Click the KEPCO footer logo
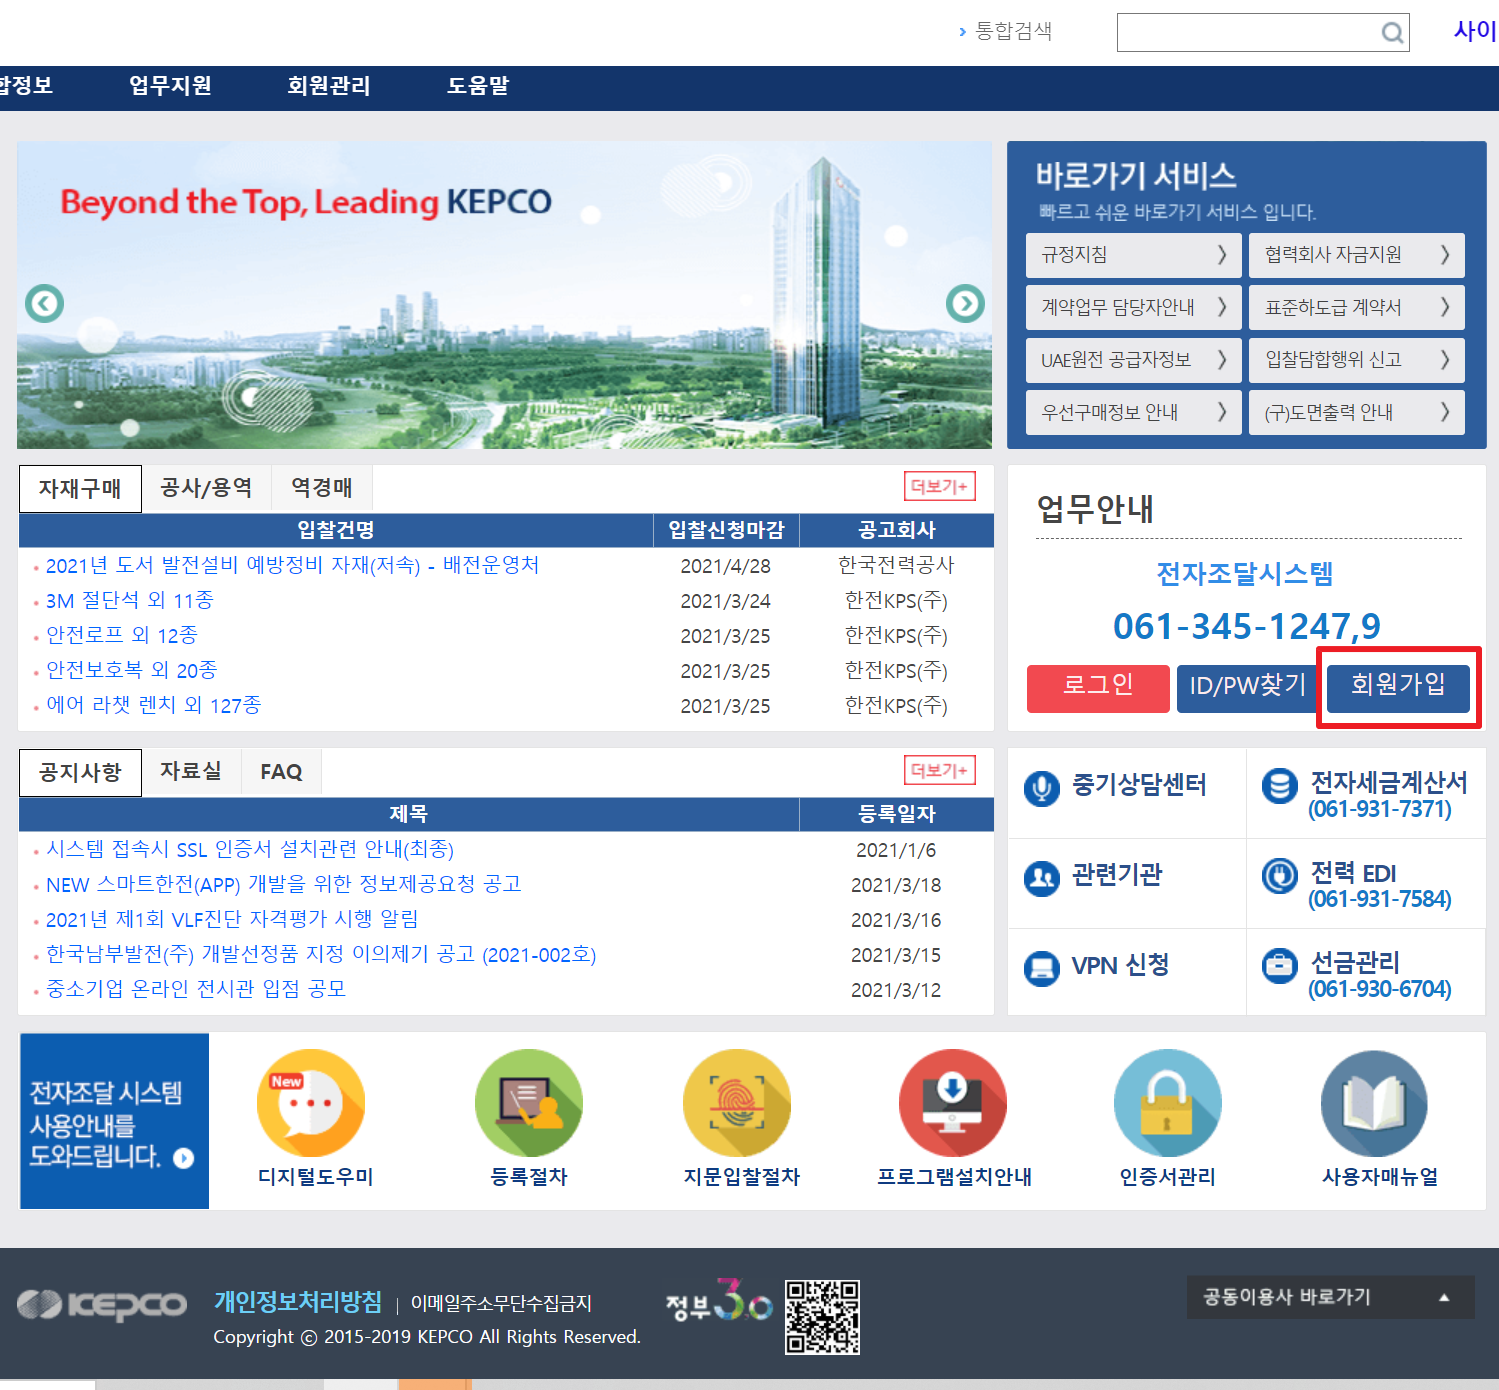Image resolution: width=1499 pixels, height=1390 pixels. (102, 1304)
